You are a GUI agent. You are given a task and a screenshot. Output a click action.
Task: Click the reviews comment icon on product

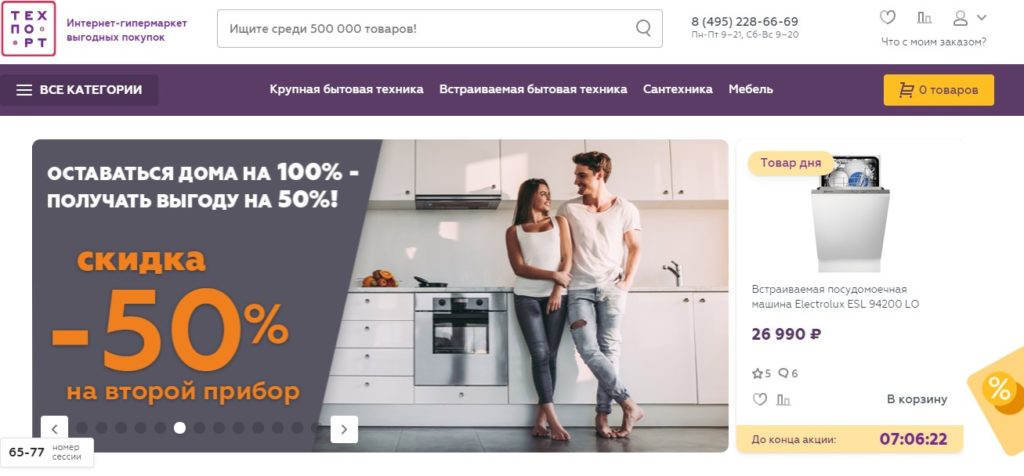[x=783, y=373]
